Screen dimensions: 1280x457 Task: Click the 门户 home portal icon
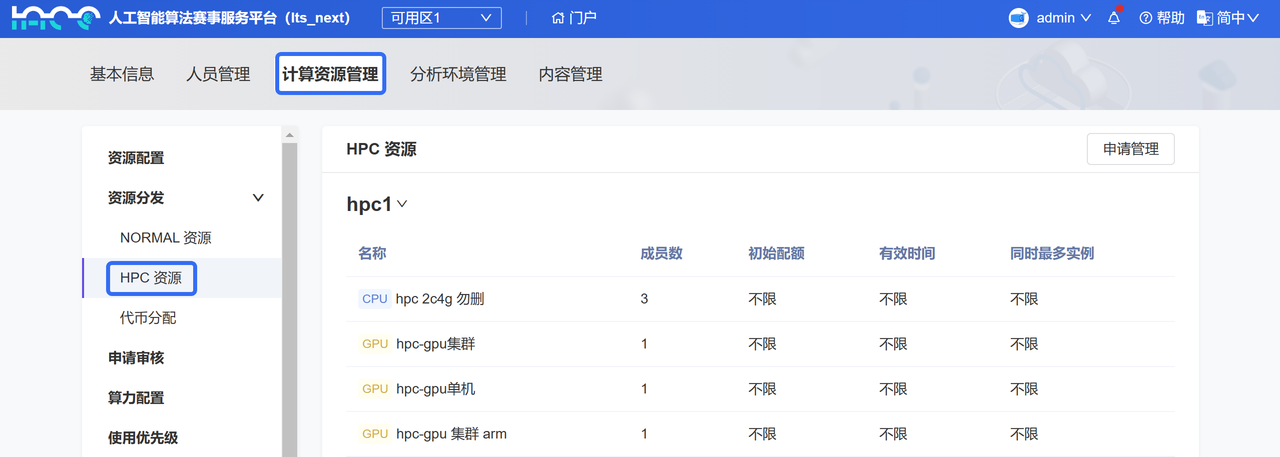click(558, 18)
